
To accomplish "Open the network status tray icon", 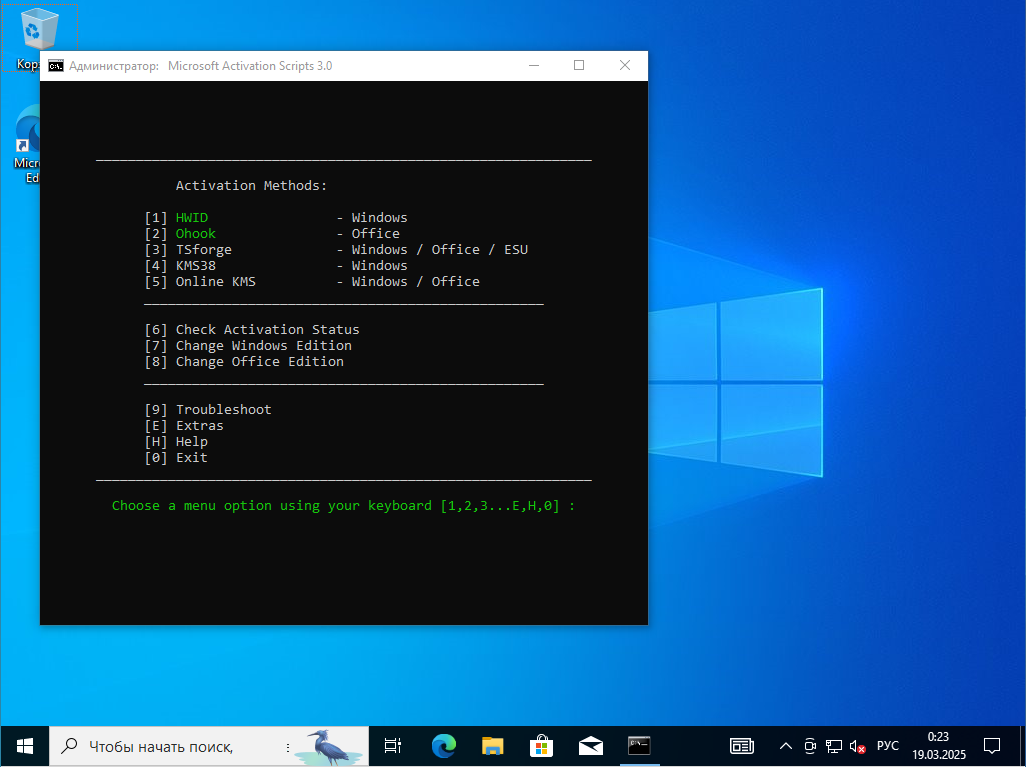I will click(834, 746).
